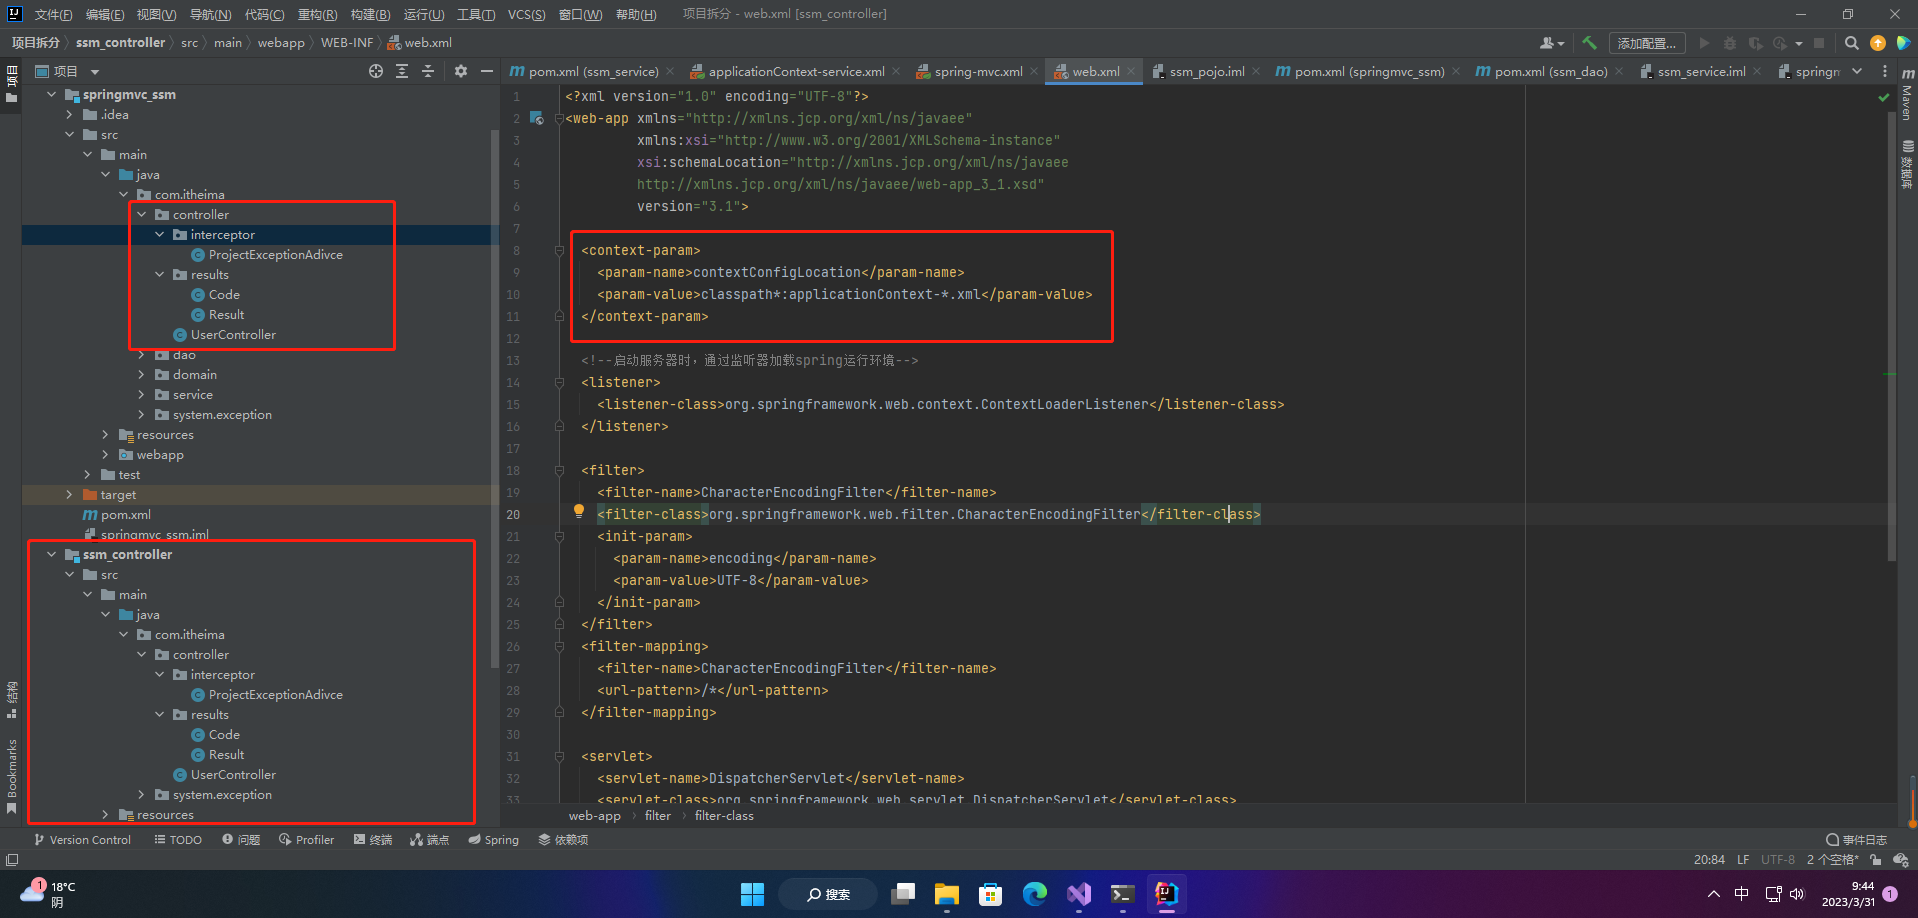Viewport: 1918px width, 918px height.
Task: Open the Bookmarks tool window
Action: (x=12, y=776)
